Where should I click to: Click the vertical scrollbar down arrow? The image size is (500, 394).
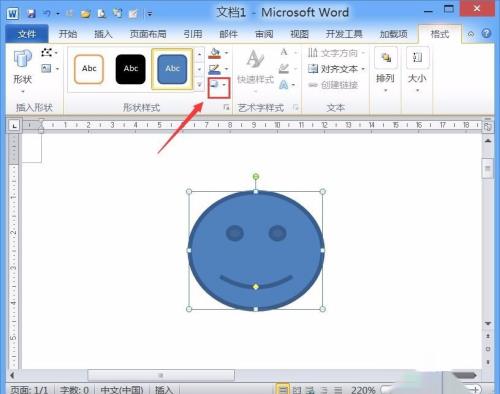click(x=488, y=324)
